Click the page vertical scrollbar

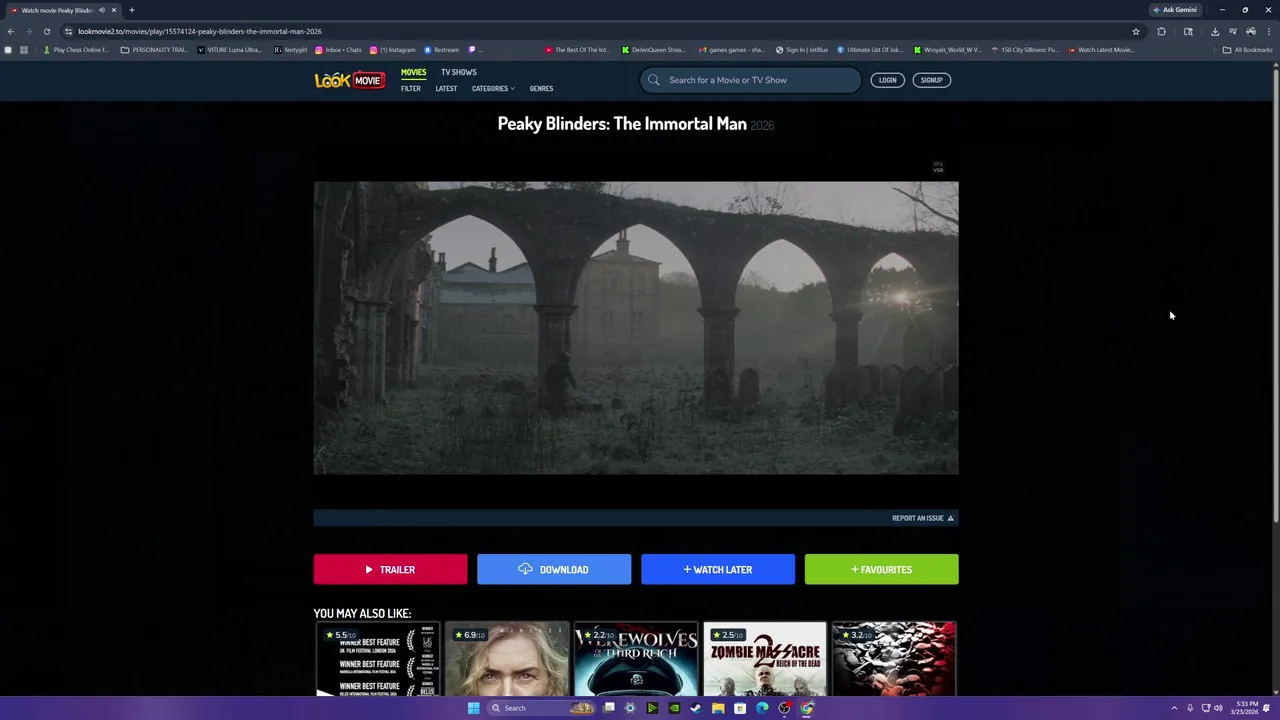[x=1276, y=295]
